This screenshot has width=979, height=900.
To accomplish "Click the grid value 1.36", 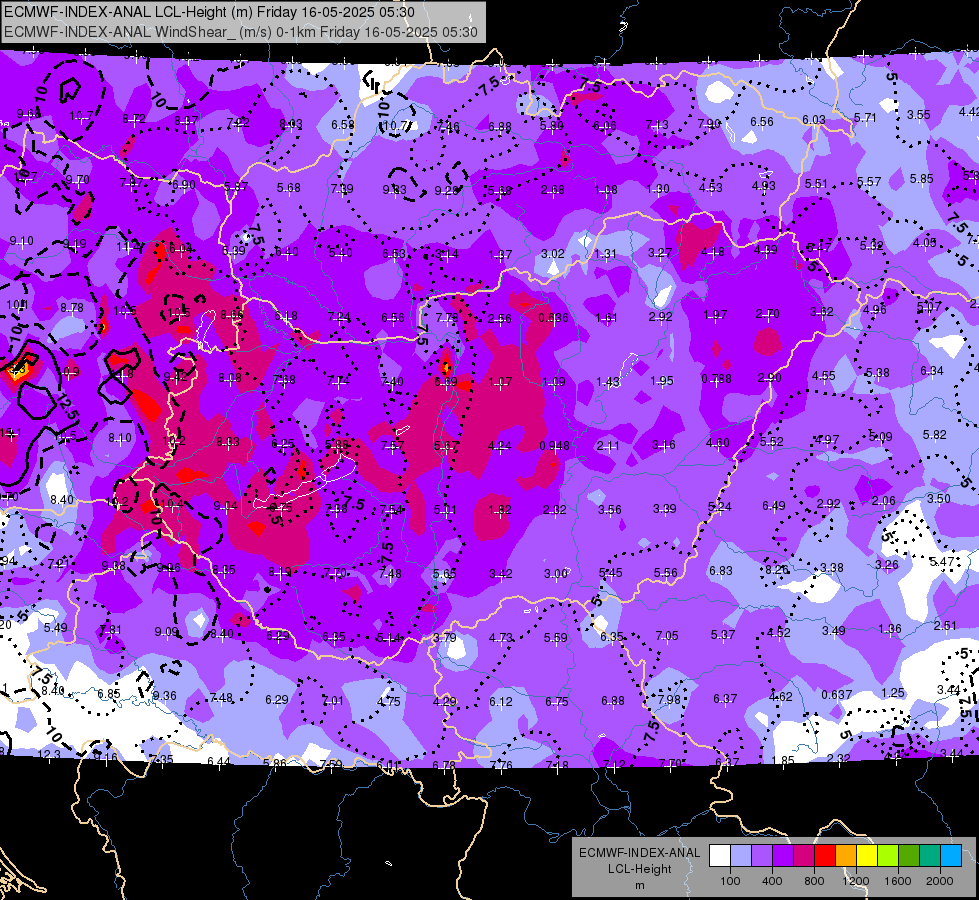I will pos(890,628).
